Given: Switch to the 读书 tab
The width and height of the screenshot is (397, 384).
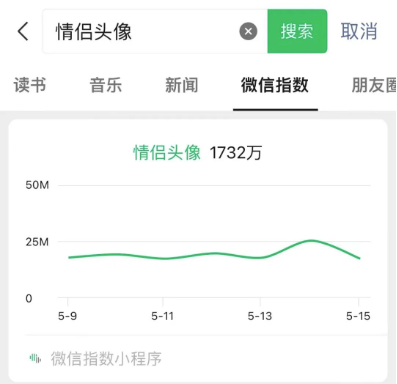Looking at the screenshot, I should (x=30, y=85).
